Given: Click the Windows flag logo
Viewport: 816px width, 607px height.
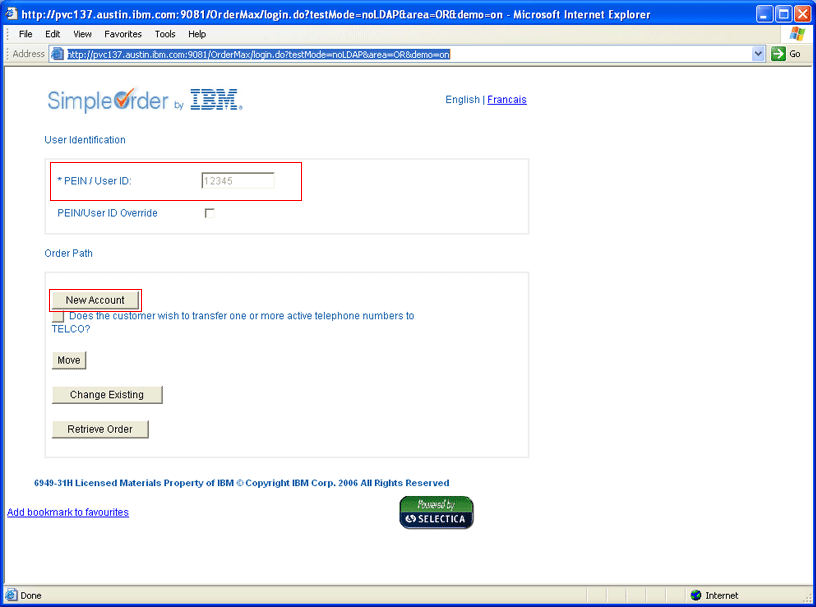Looking at the screenshot, I should (797, 34).
